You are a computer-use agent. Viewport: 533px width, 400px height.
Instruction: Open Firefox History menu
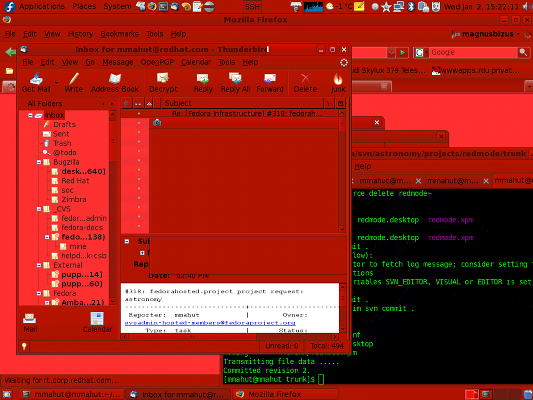(x=80, y=34)
